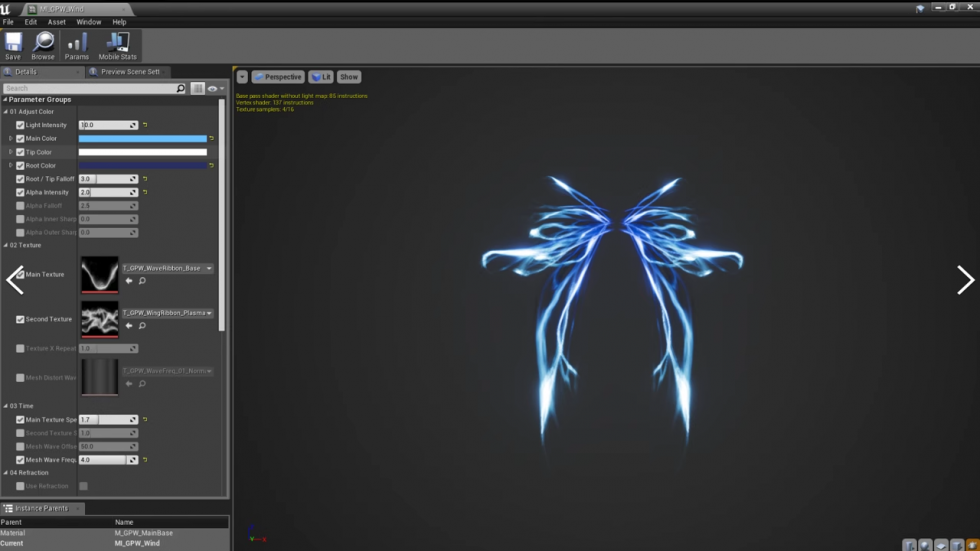
Task: Toggle the Tip Color parameter checkbox
Action: click(x=20, y=152)
